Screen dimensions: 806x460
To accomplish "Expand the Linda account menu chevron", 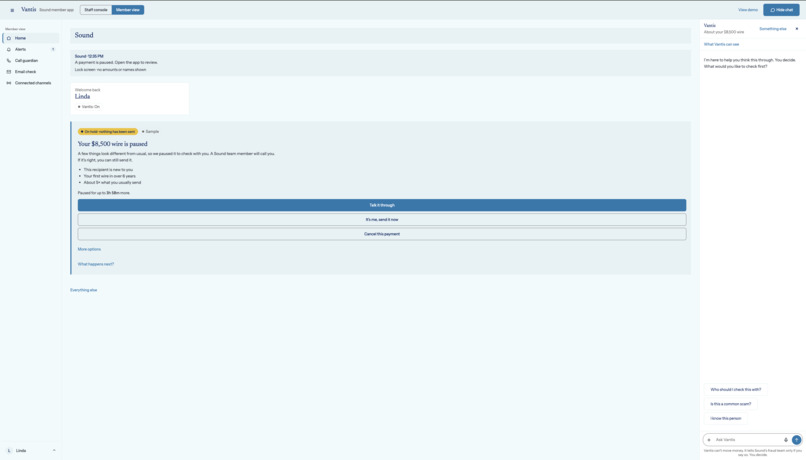I will (54, 451).
